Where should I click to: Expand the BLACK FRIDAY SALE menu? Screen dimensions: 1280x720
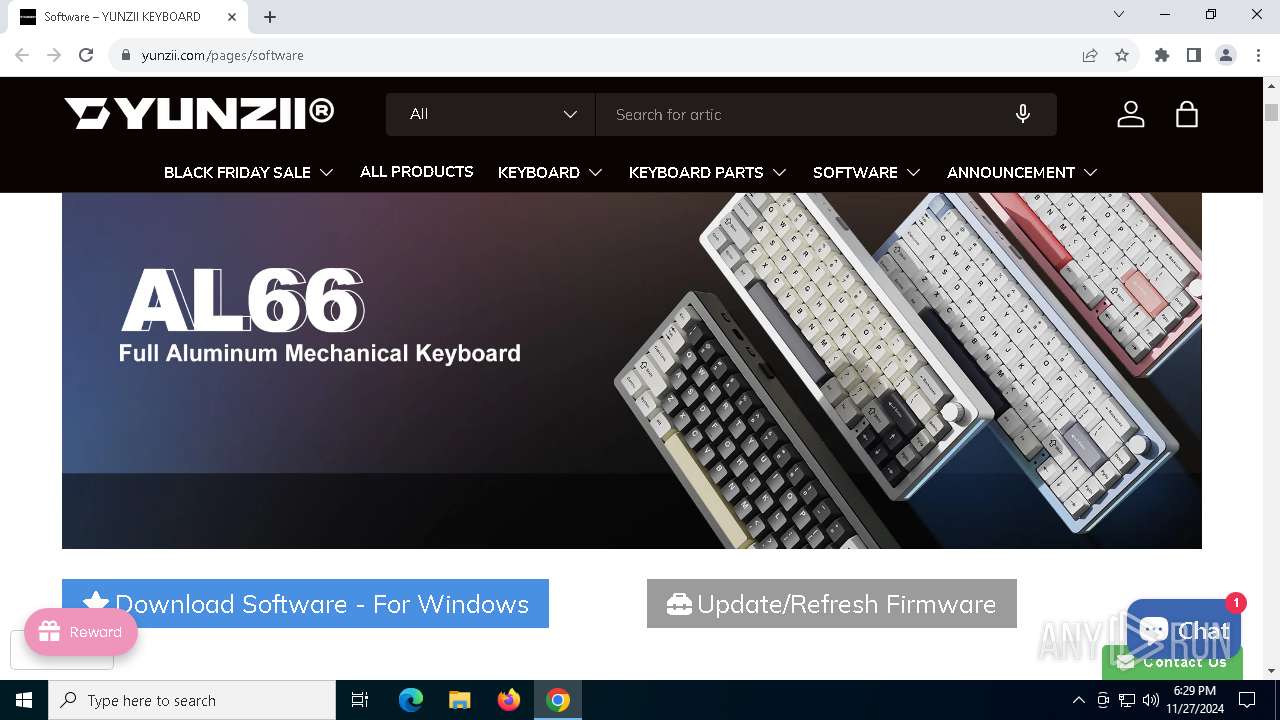(249, 172)
